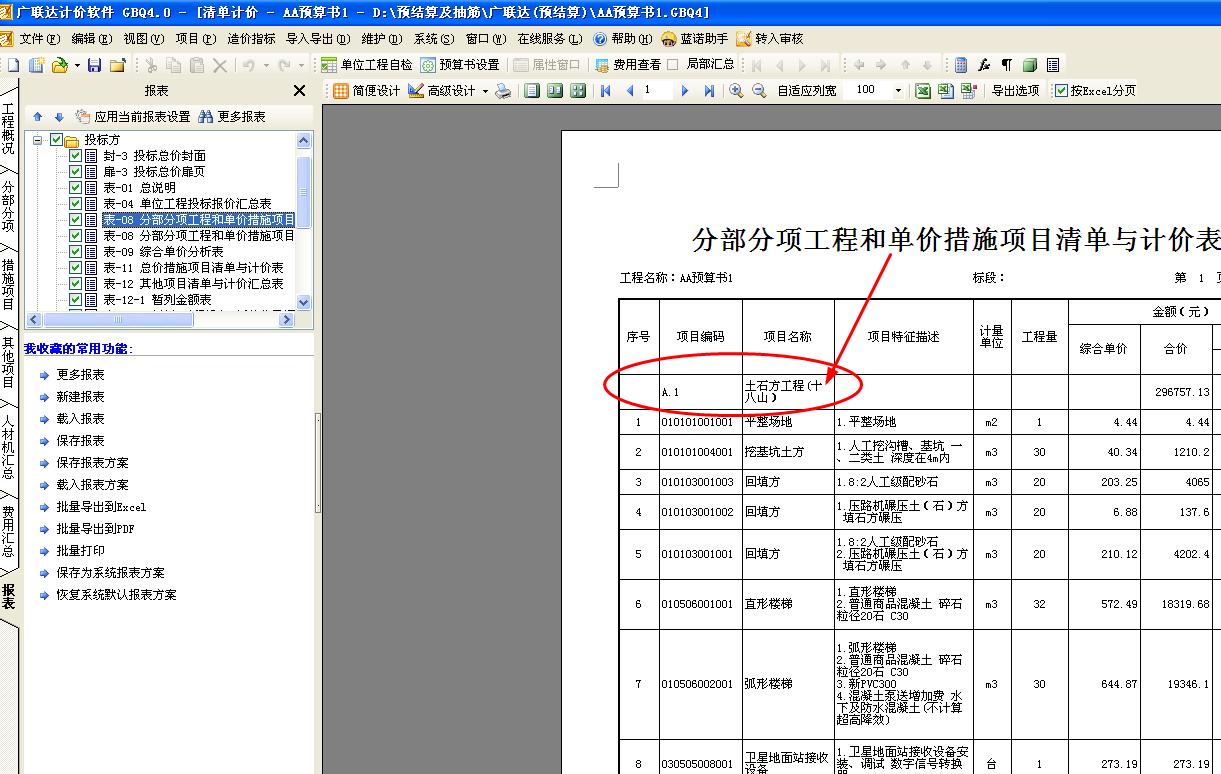
Task: Click the list view icon after green cube
Action: pyautogui.click(x=1053, y=65)
